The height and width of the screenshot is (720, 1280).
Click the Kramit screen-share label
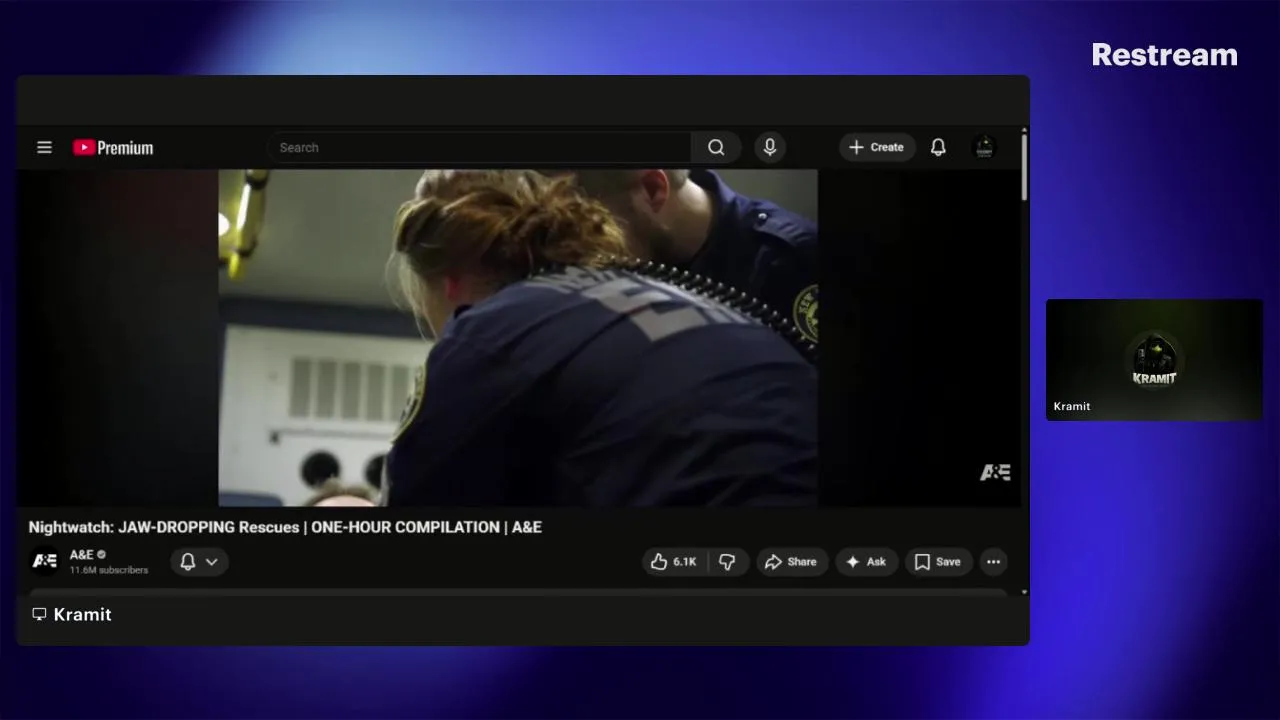pyautogui.click(x=72, y=614)
